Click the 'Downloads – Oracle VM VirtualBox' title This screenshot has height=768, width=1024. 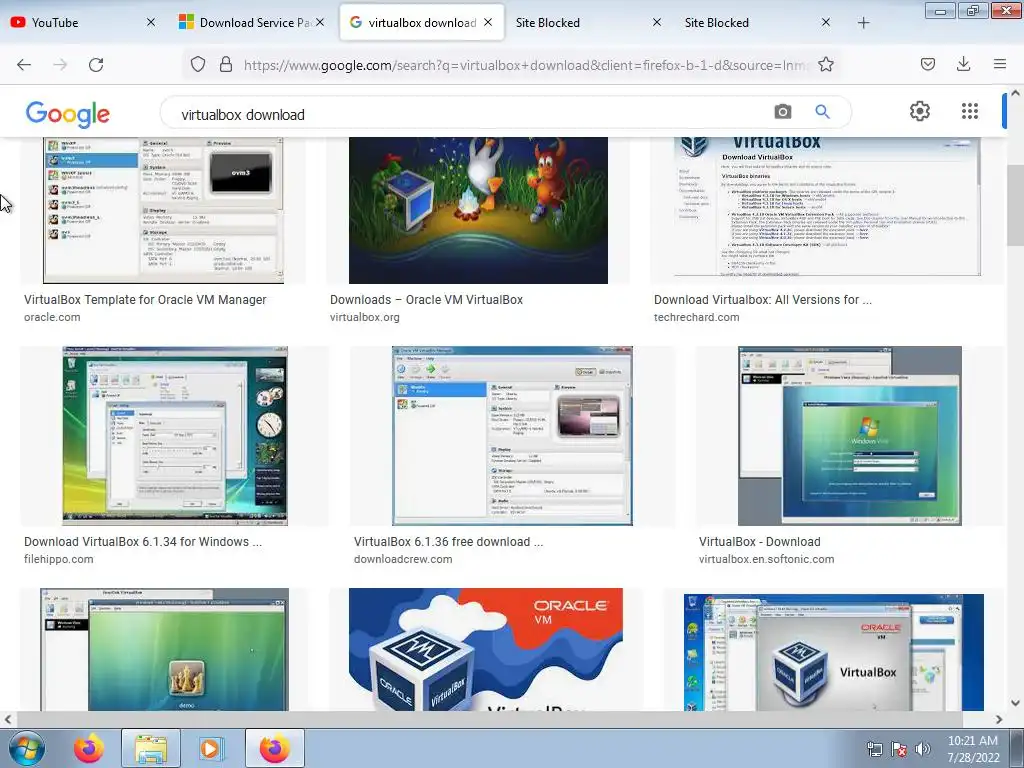coord(426,300)
